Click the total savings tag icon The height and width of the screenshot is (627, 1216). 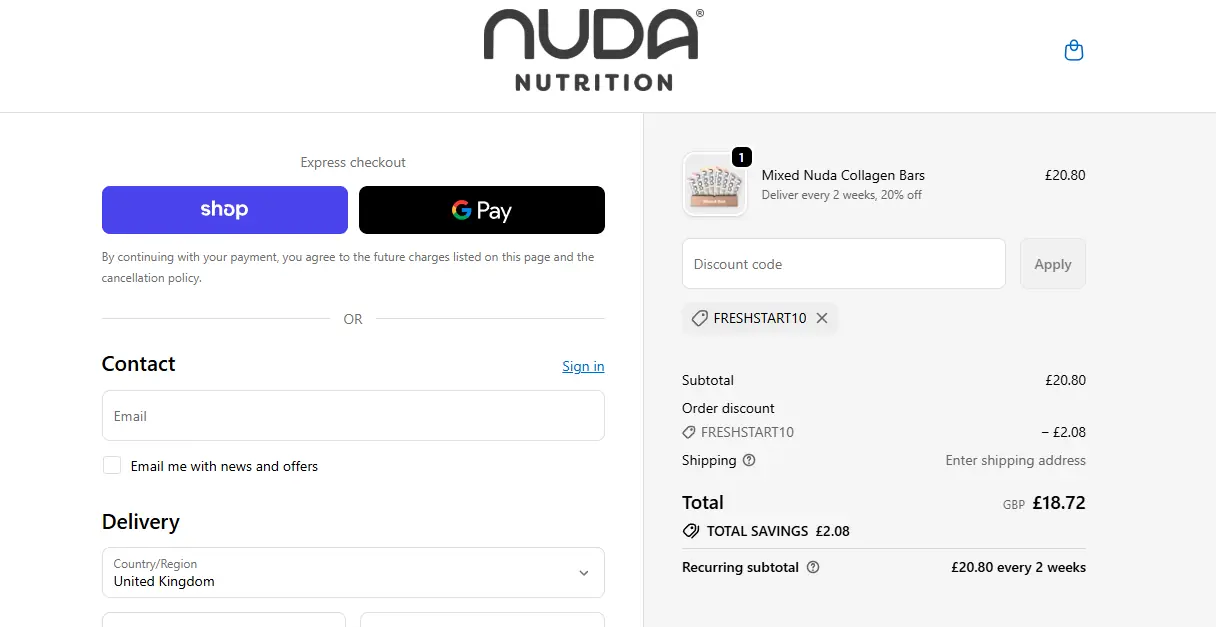click(691, 531)
